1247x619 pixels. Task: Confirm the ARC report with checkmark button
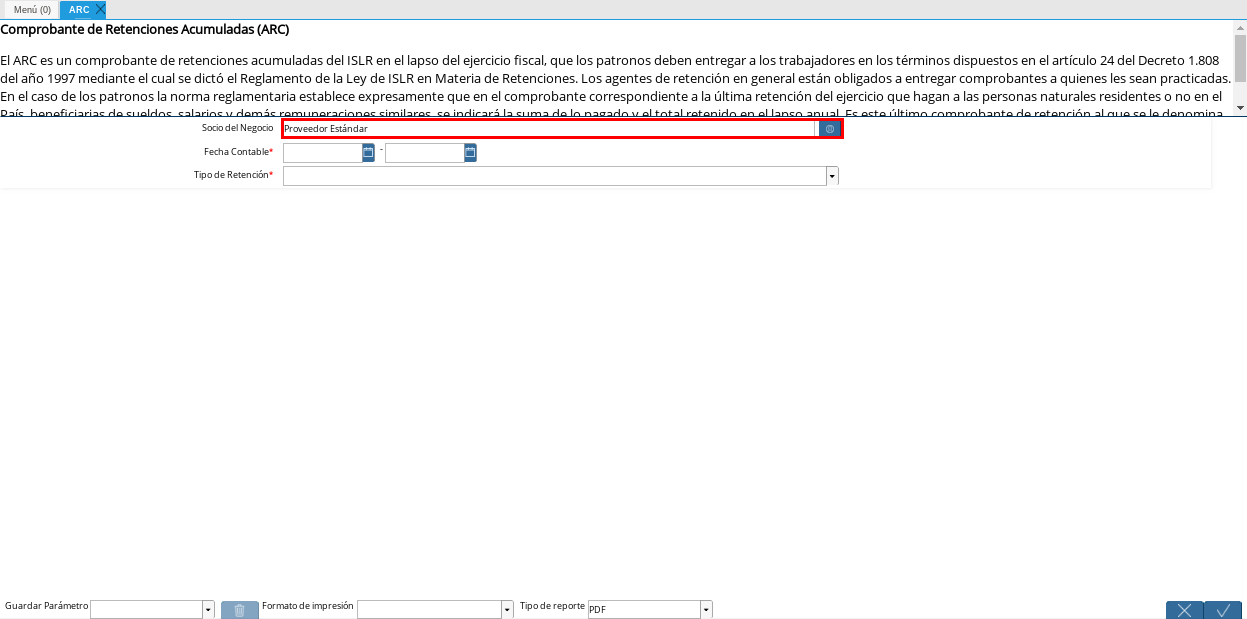pyautogui.click(x=1222, y=610)
